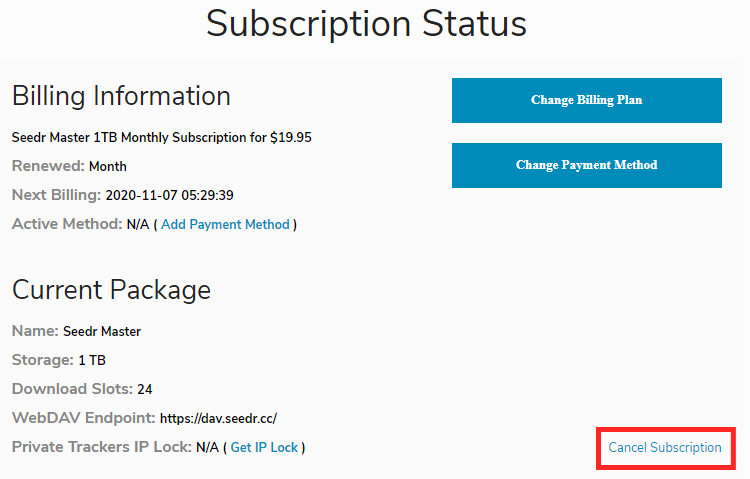Click the Renewed value "Month"
750x479 pixels.
click(107, 166)
